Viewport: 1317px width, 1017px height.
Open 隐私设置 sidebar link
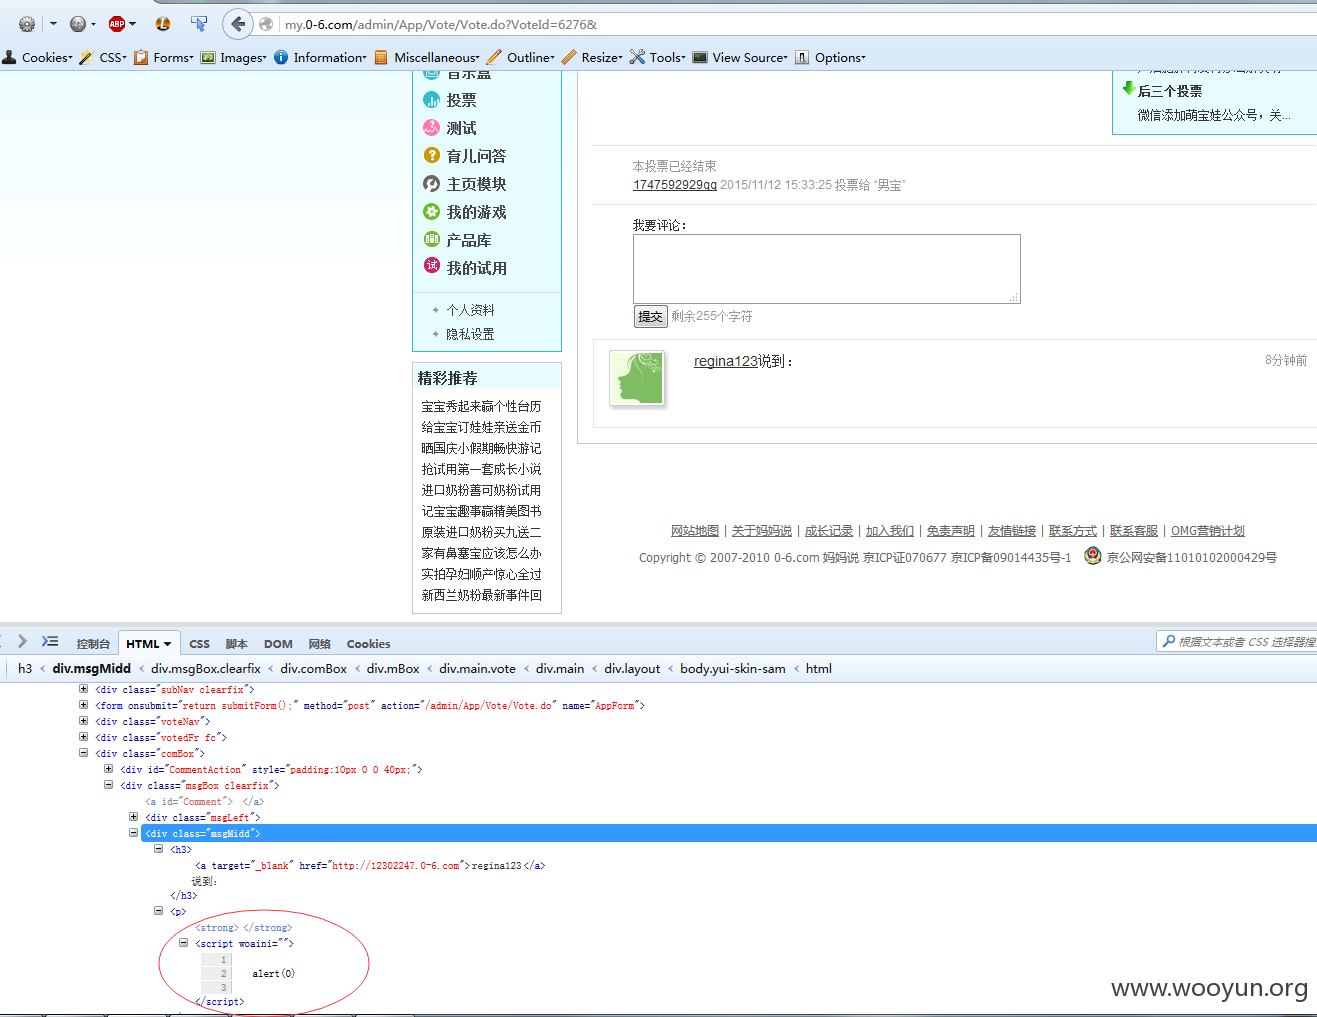470,334
